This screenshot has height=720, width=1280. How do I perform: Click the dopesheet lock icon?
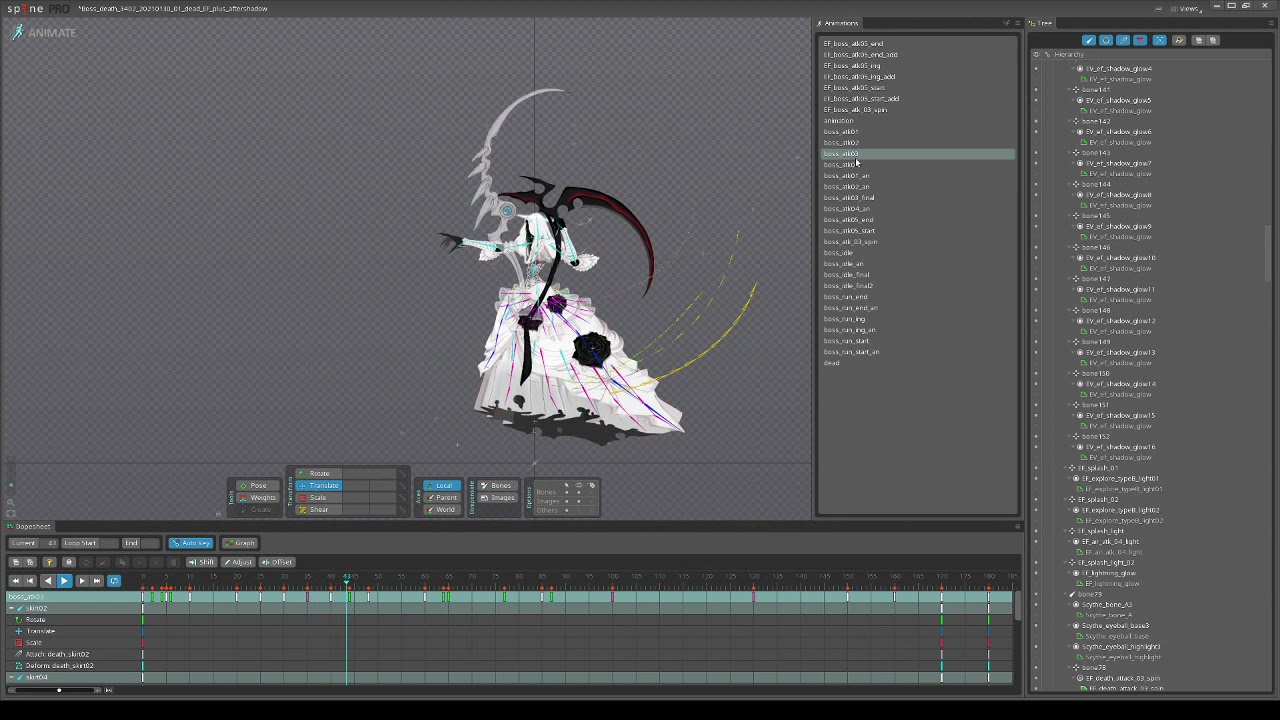(68, 562)
